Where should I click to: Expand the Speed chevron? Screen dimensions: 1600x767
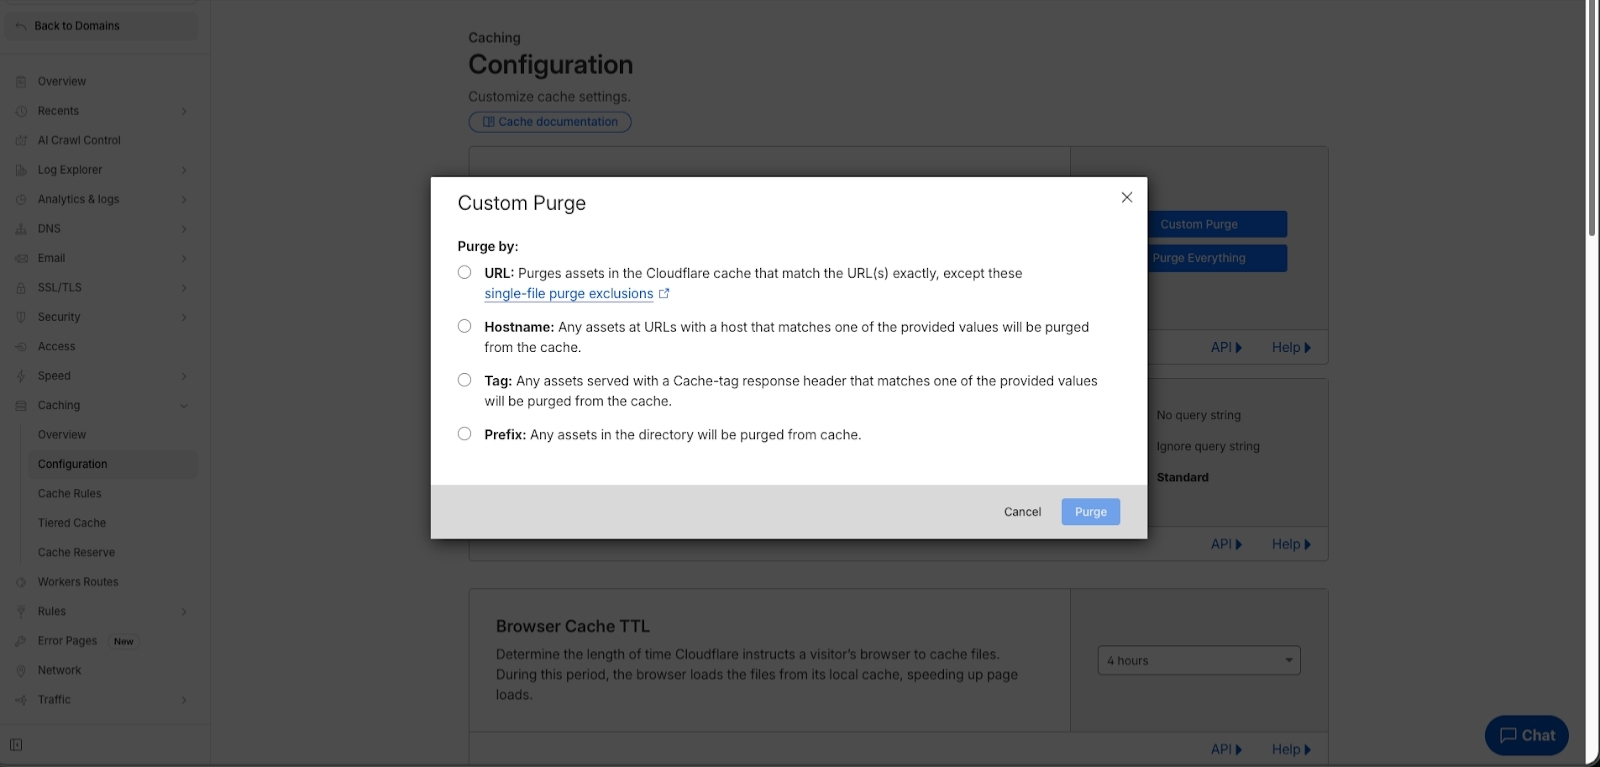(184, 376)
